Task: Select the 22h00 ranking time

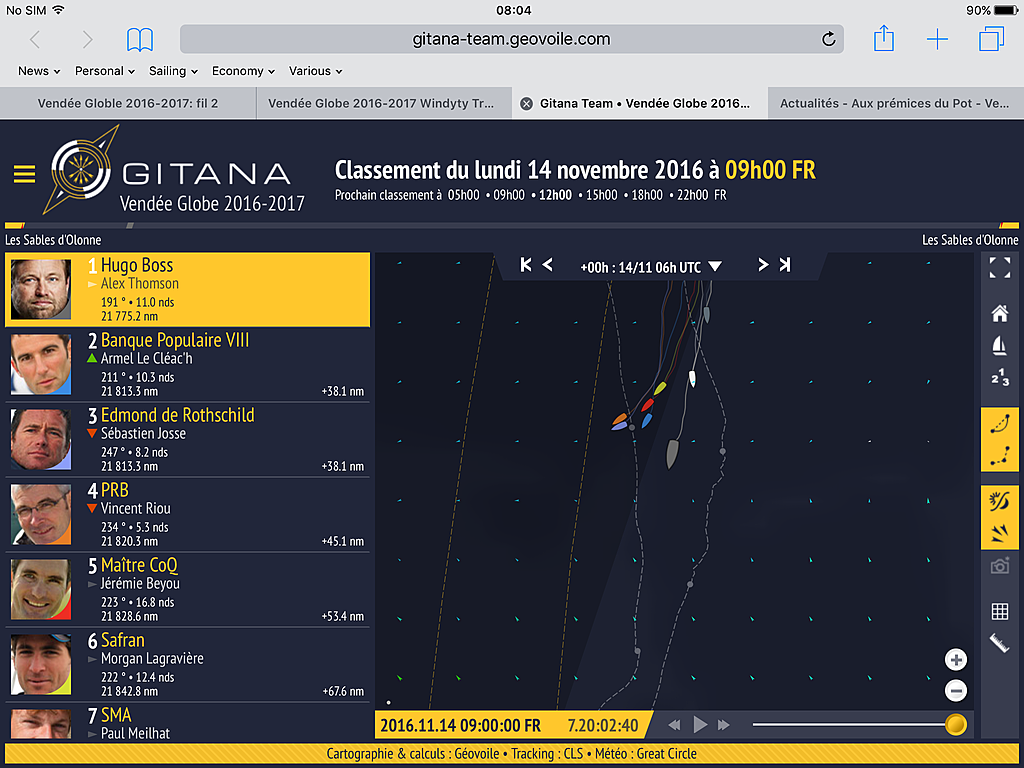Action: click(692, 195)
